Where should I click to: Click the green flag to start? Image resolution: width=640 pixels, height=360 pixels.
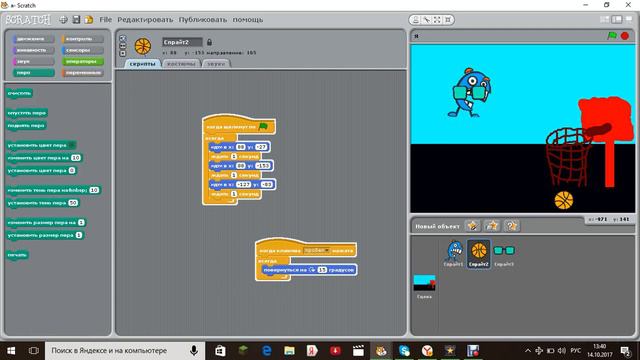coord(612,36)
